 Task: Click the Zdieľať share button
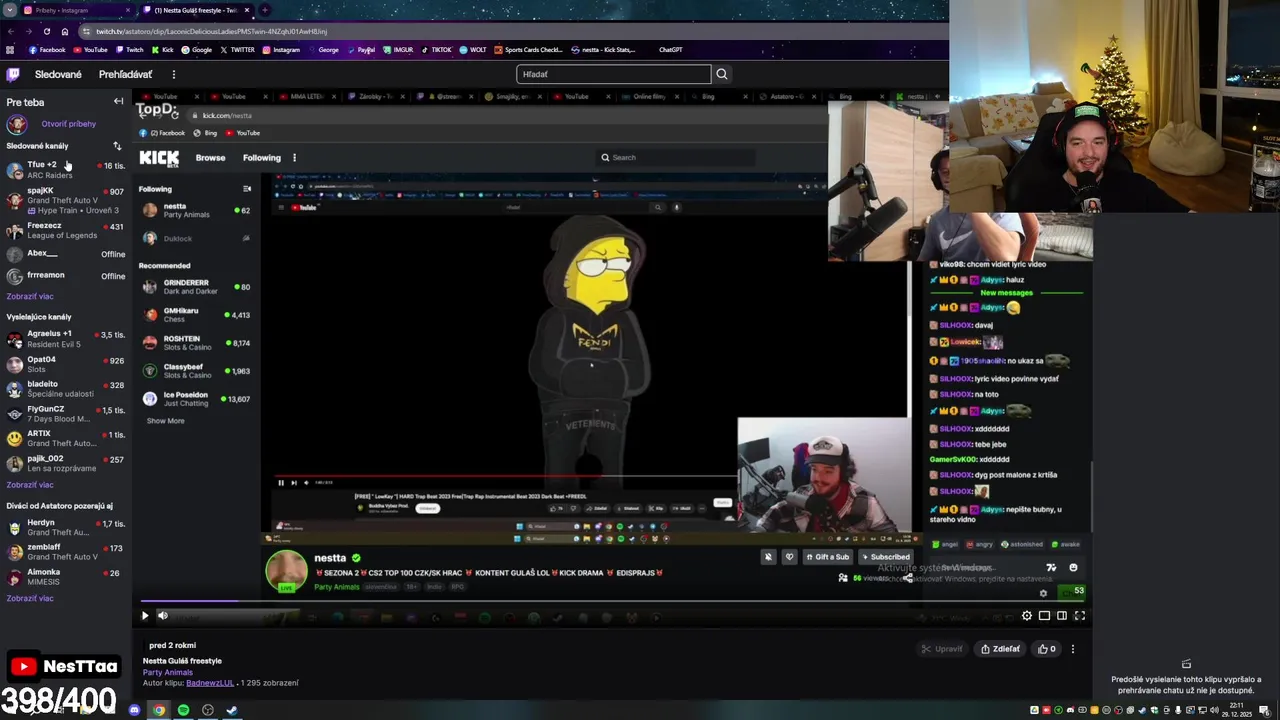pyautogui.click(x=1000, y=649)
